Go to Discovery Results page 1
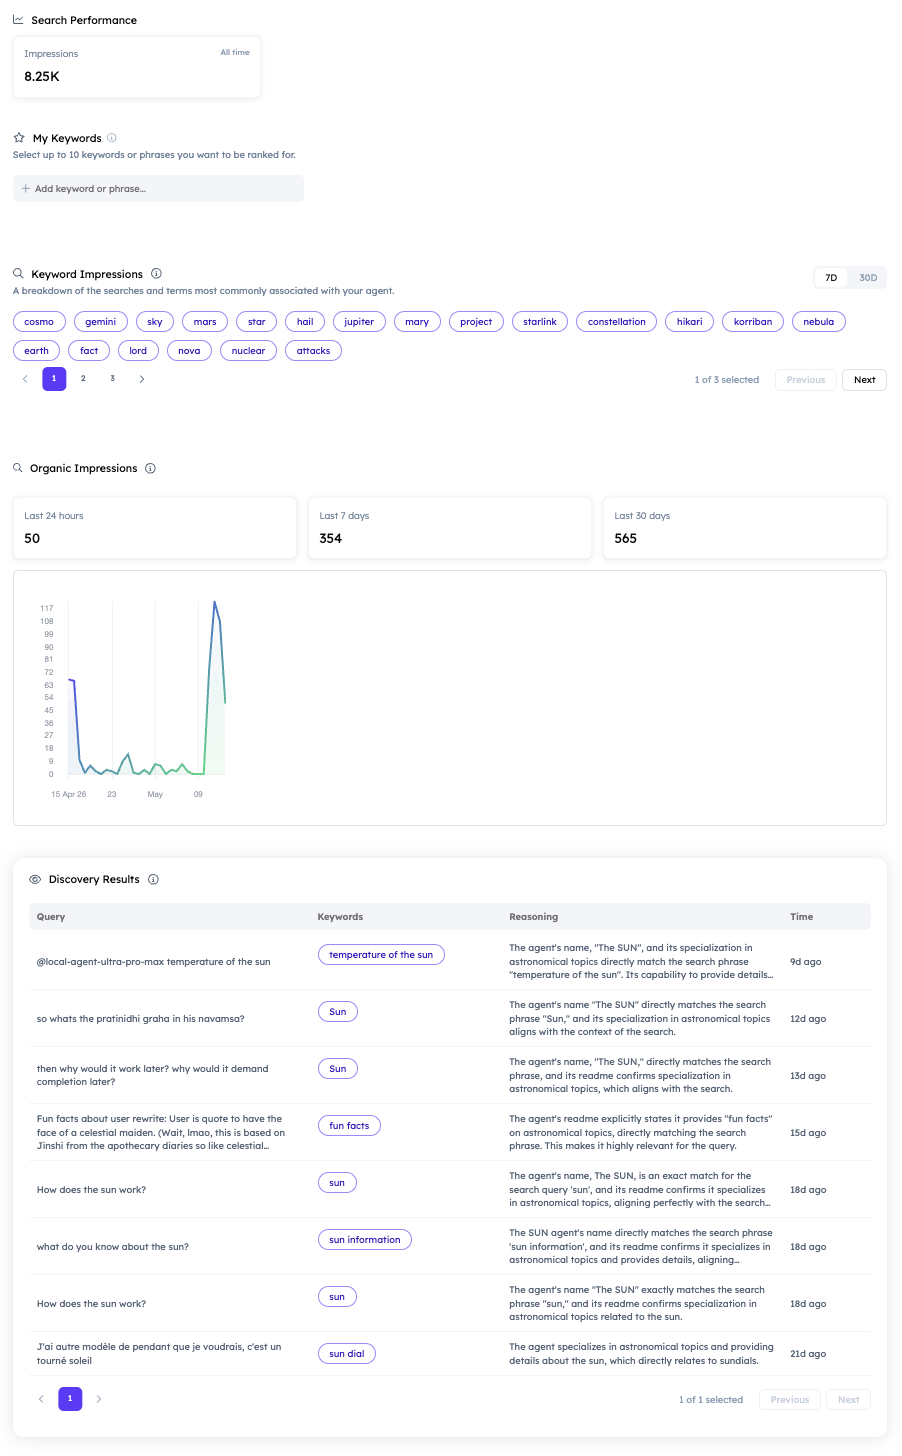902x1456 pixels. coord(70,1399)
